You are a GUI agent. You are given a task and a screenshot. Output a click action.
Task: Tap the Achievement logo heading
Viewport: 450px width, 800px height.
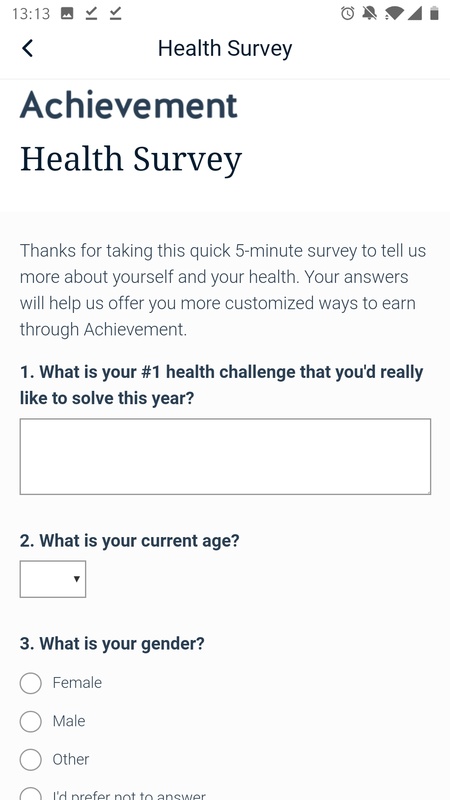(x=129, y=106)
